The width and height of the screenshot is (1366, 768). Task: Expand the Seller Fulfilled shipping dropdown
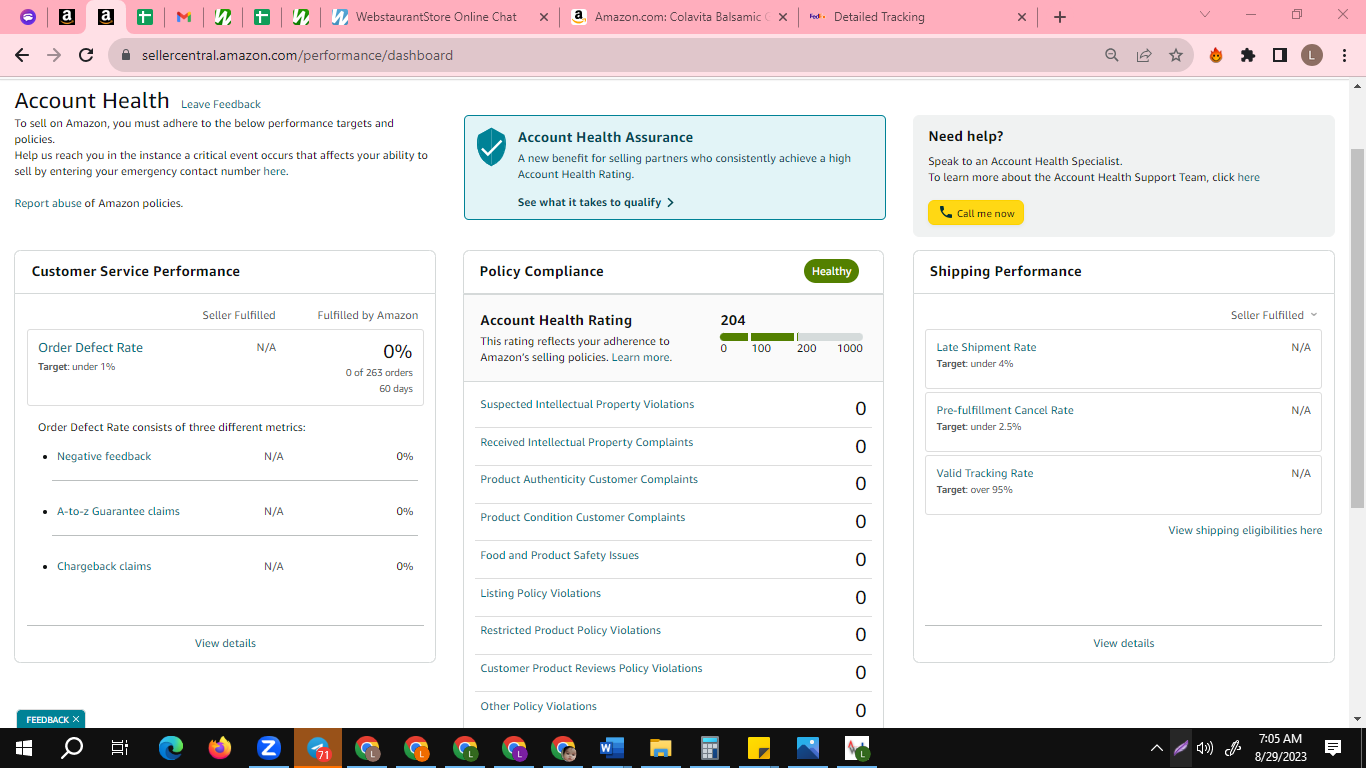[x=1274, y=315]
